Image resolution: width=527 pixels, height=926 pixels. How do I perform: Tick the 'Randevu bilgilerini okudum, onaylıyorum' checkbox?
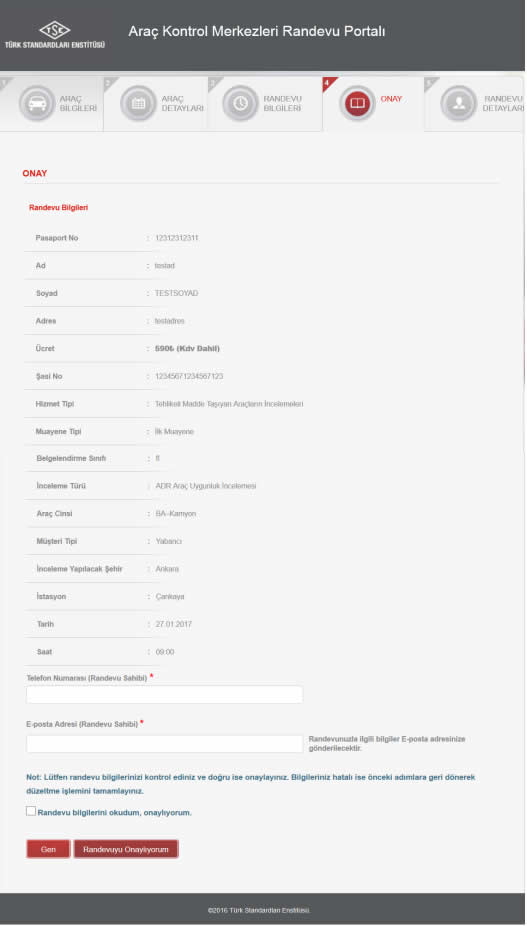click(31, 811)
